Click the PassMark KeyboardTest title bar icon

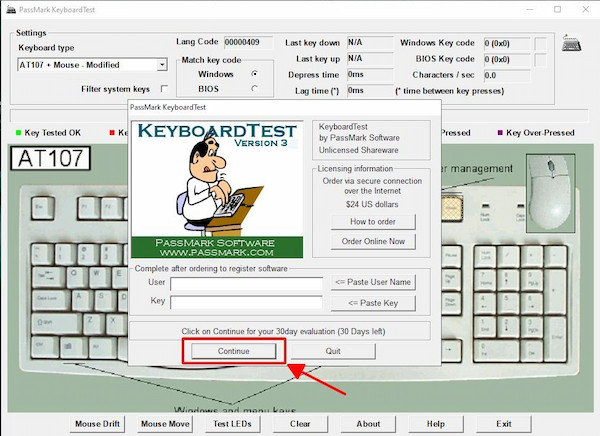(11, 10)
